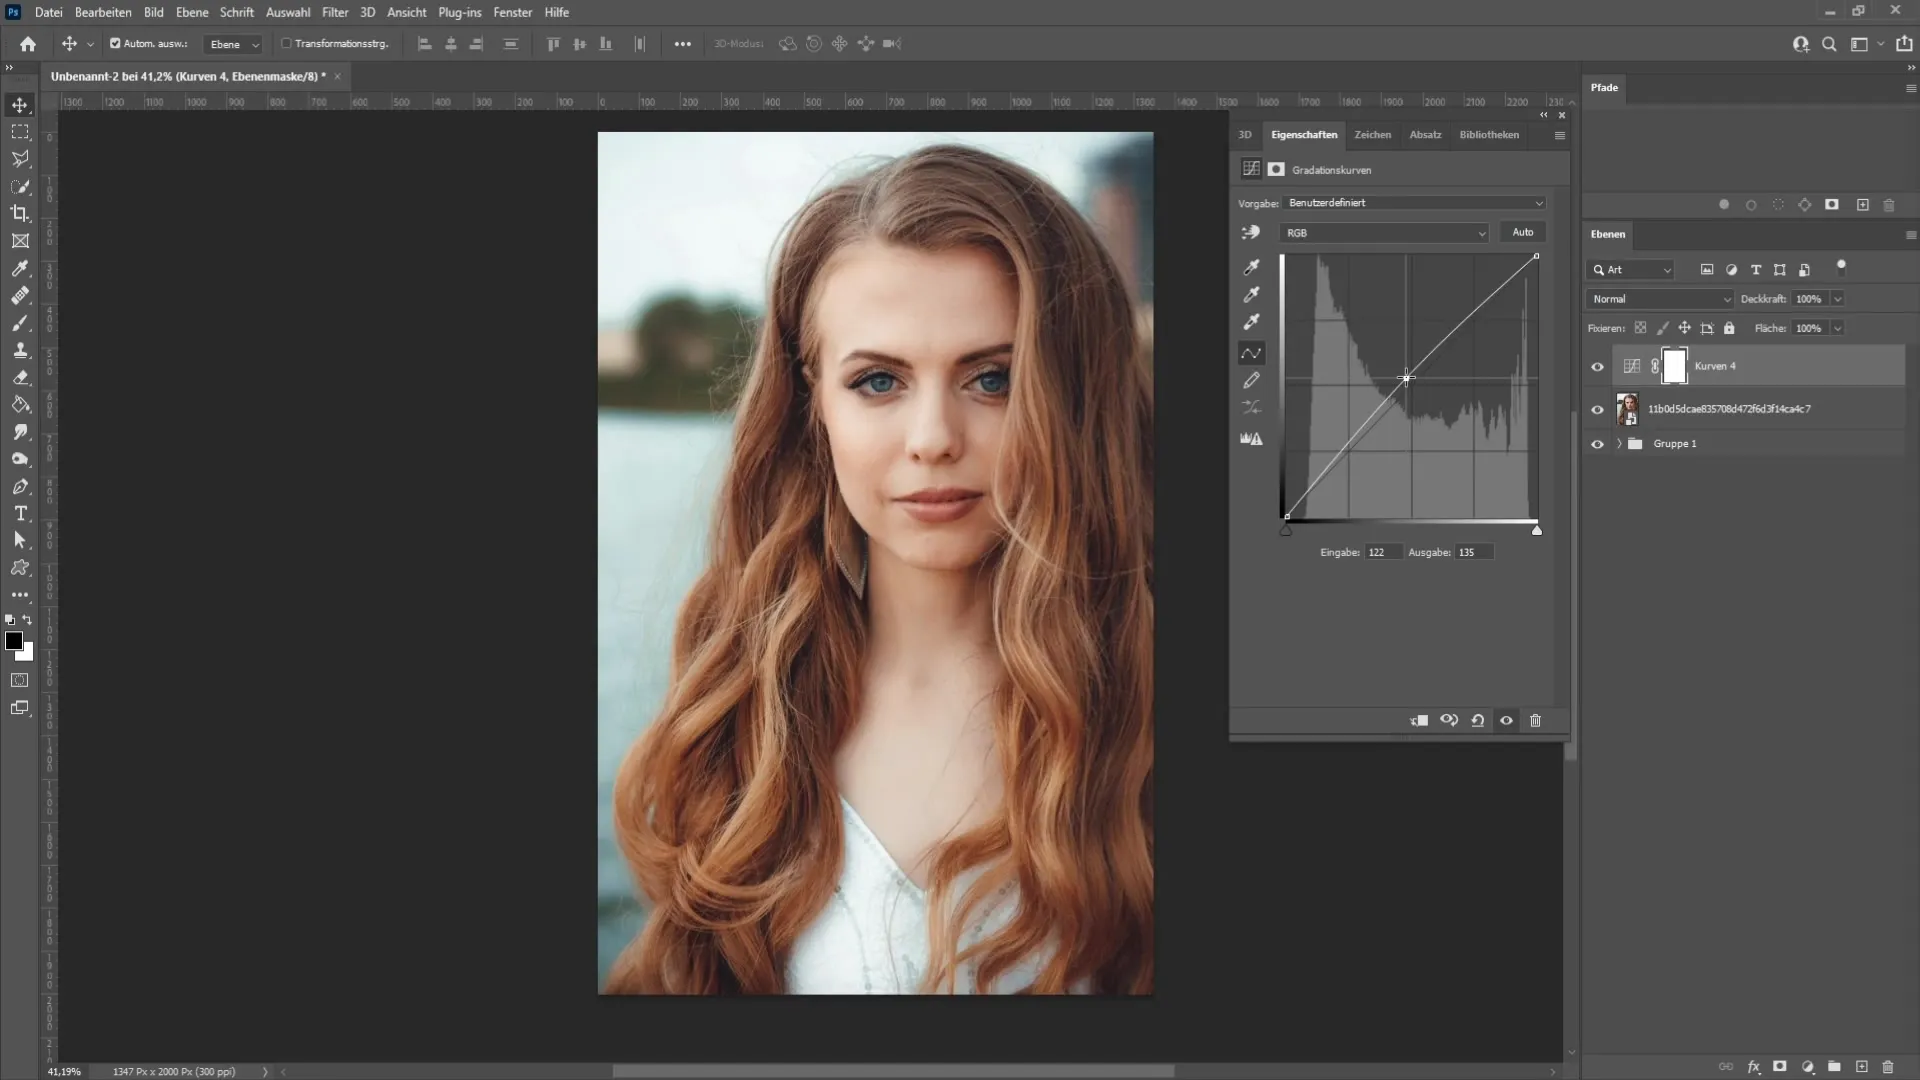Select the Healing Brush tool
This screenshot has height=1080, width=1920.
20,294
